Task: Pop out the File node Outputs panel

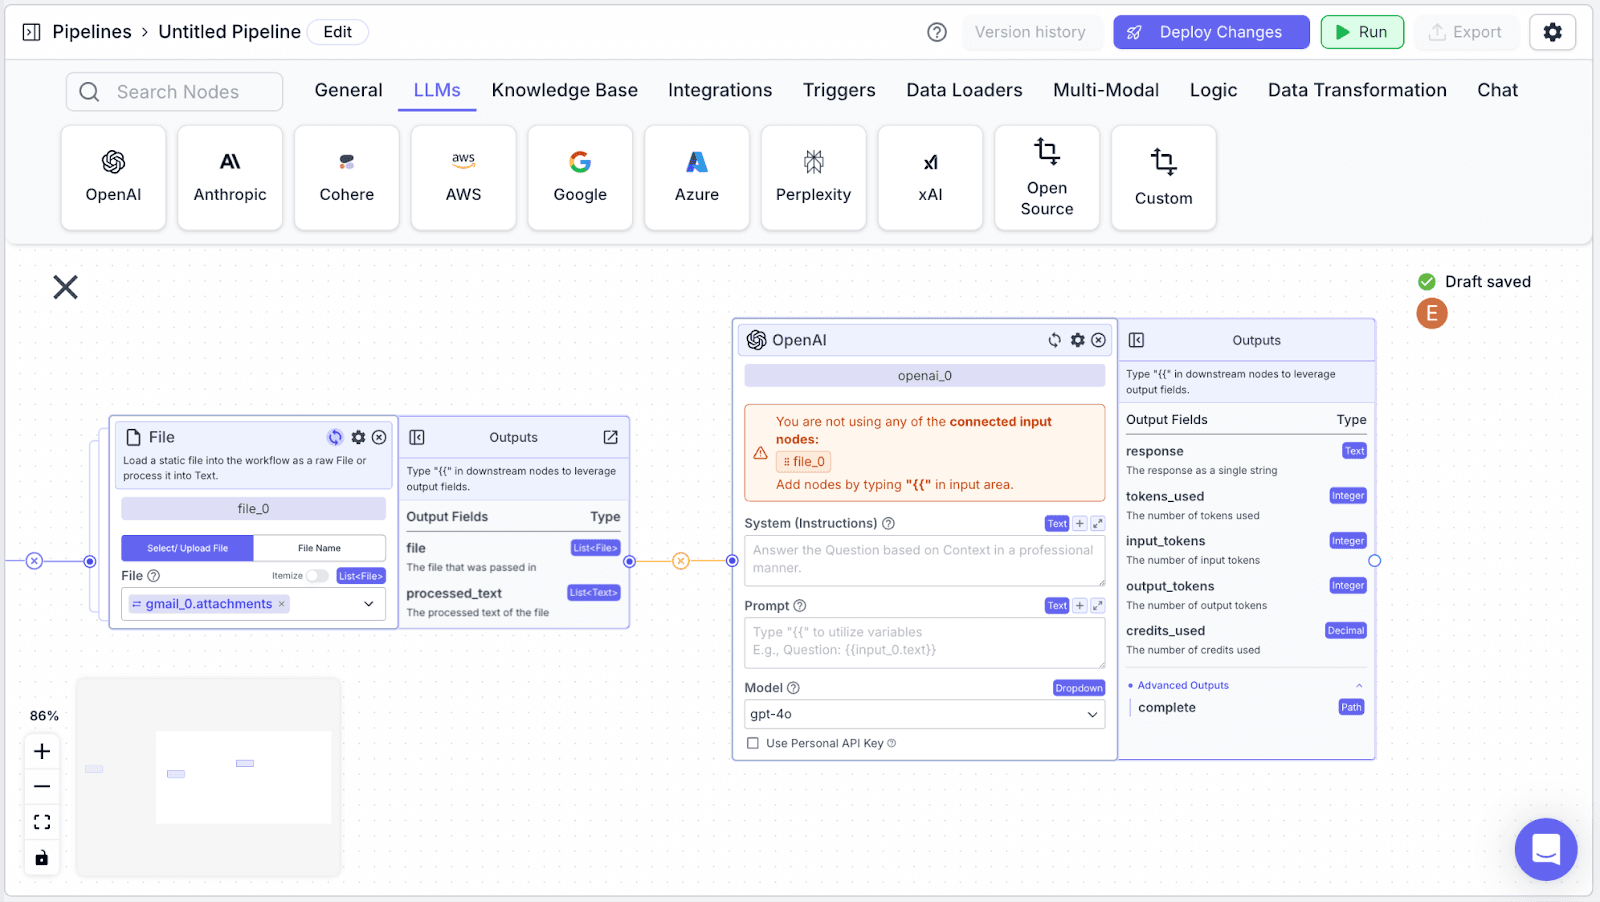Action: [610, 437]
